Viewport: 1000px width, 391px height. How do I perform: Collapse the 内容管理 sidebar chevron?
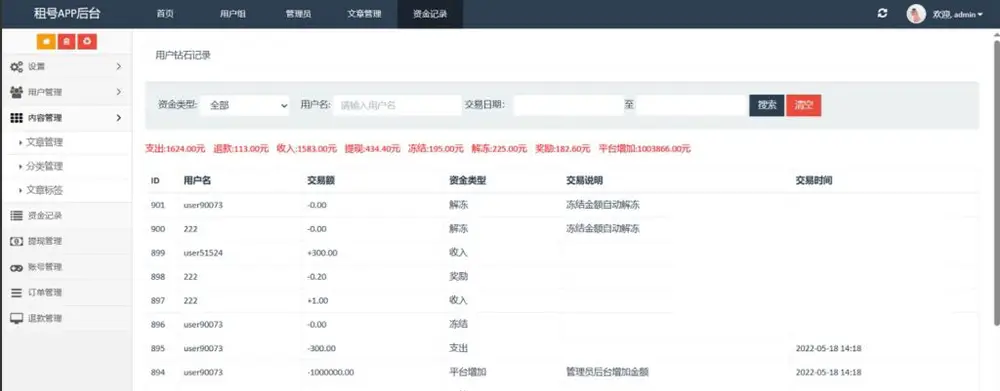pyautogui.click(x=119, y=118)
